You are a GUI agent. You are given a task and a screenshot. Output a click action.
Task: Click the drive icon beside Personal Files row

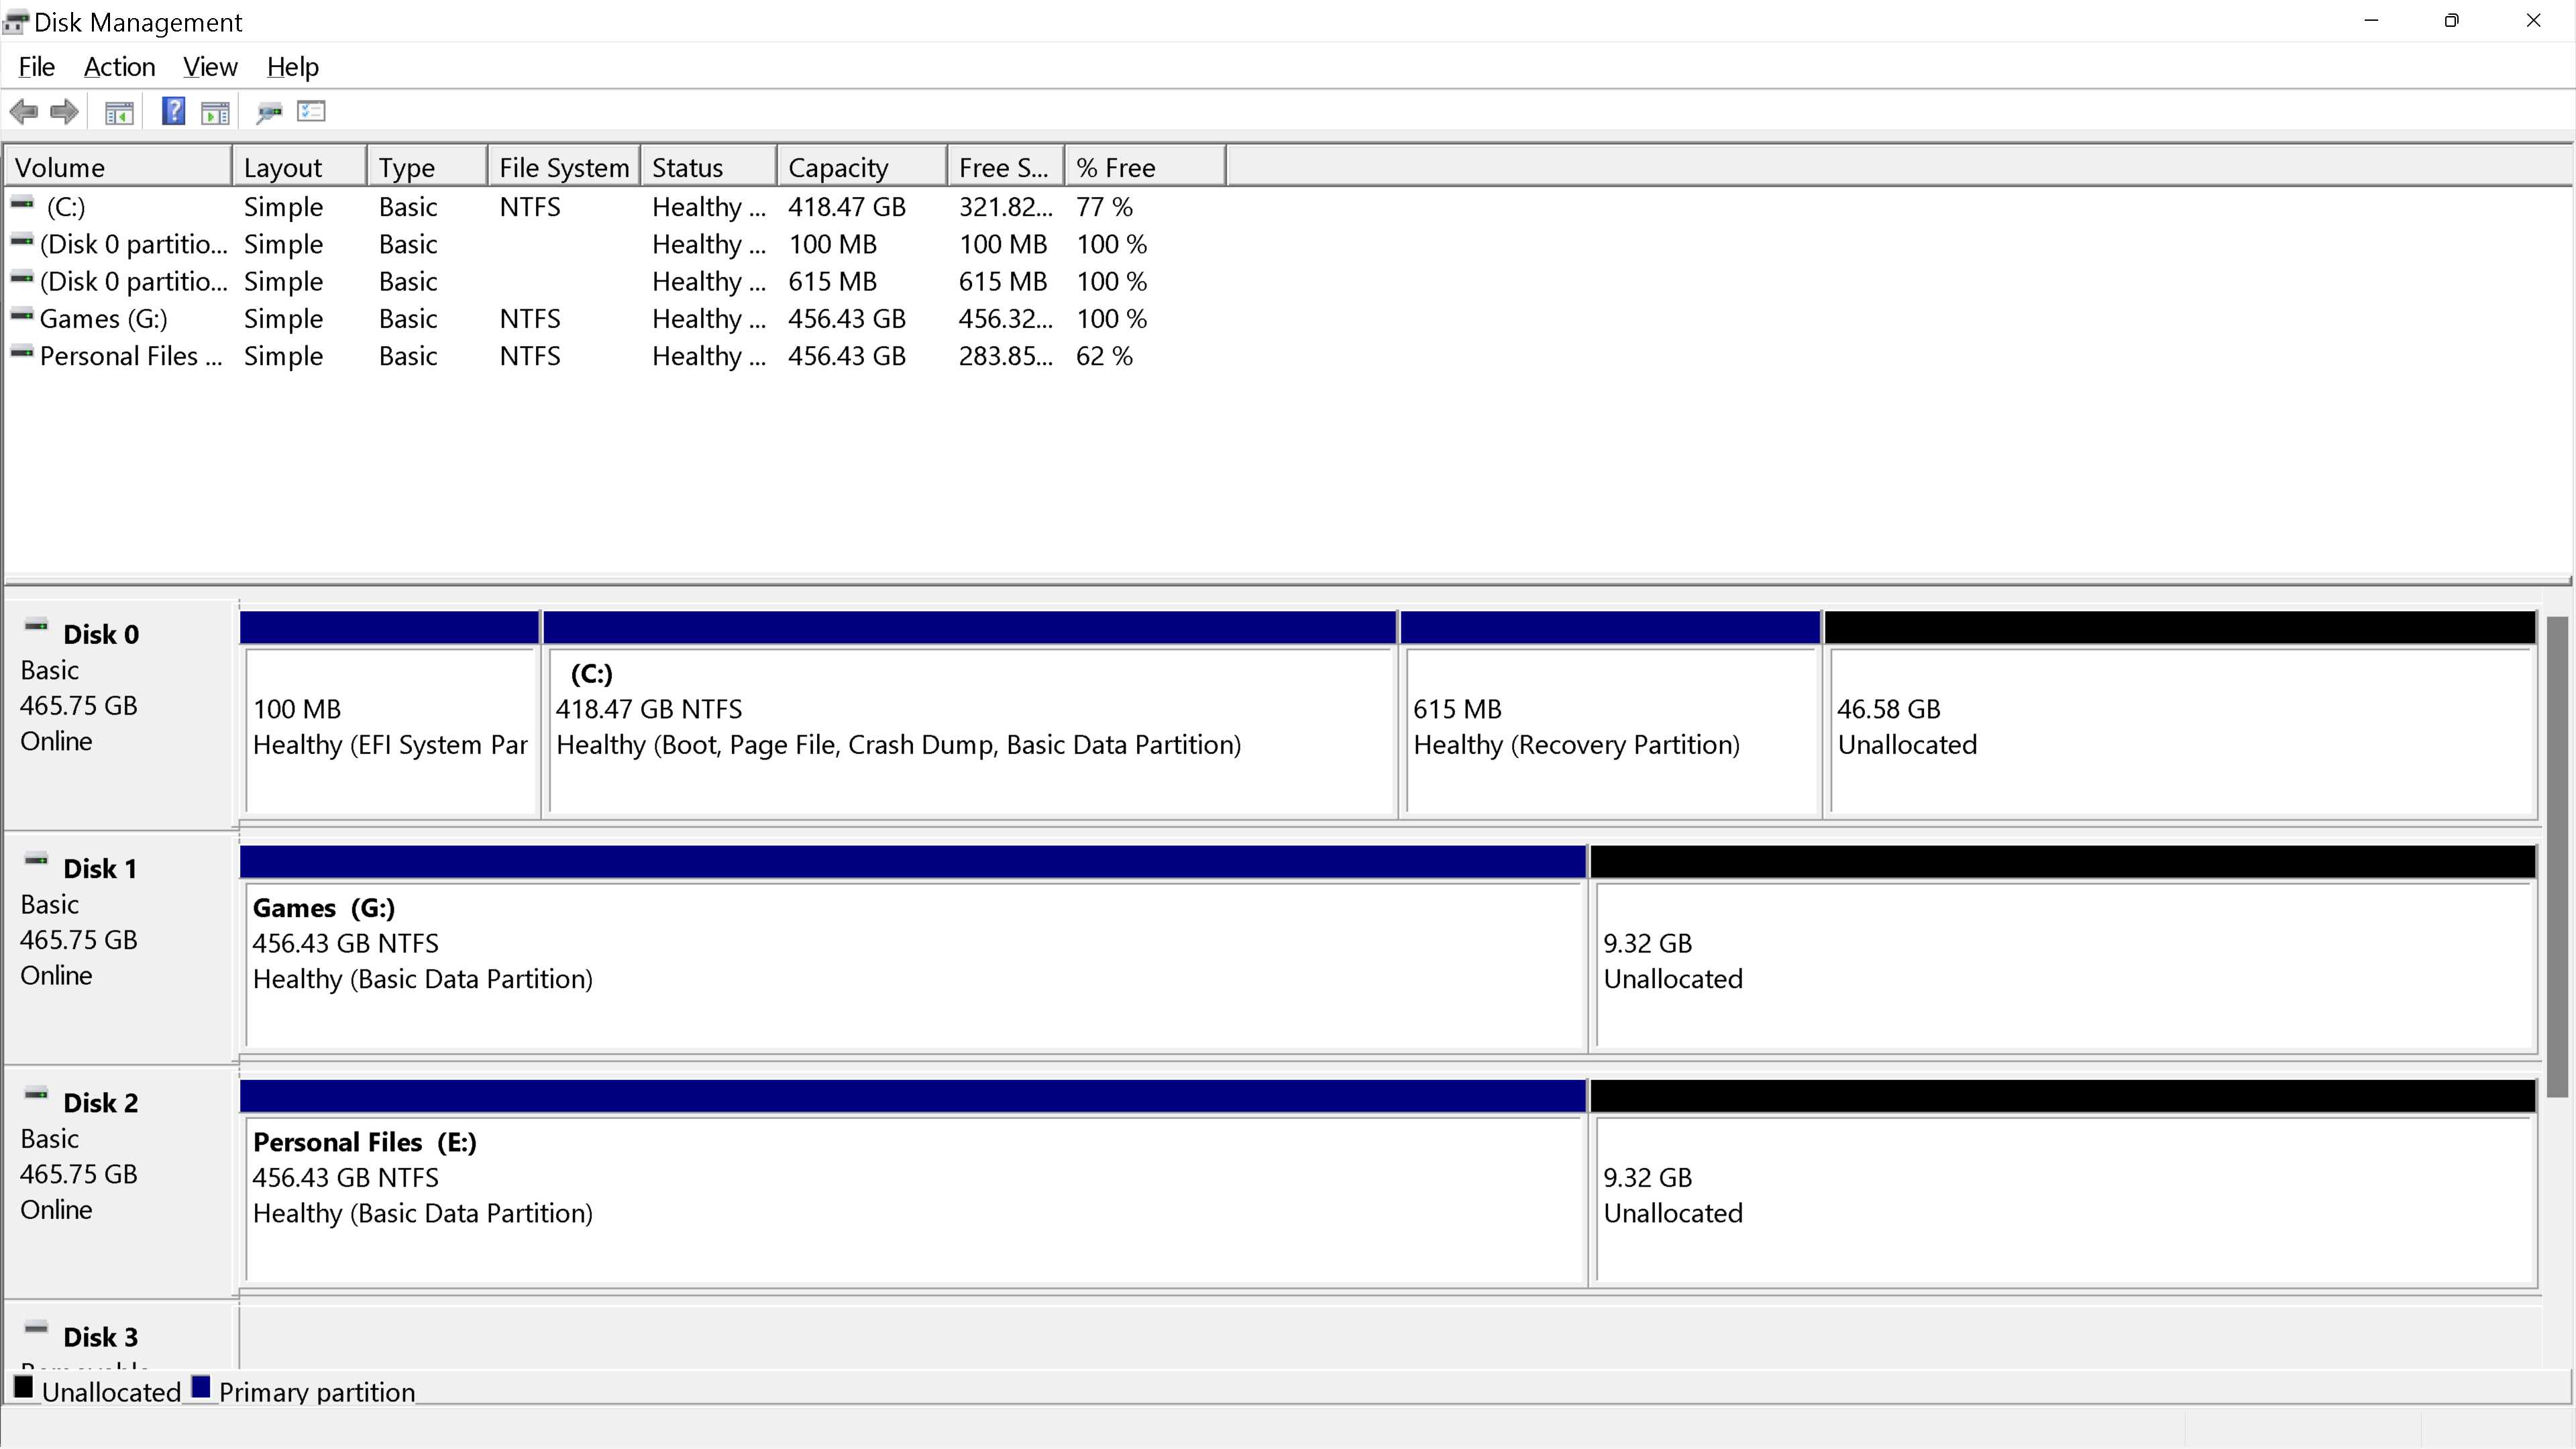click(22, 353)
